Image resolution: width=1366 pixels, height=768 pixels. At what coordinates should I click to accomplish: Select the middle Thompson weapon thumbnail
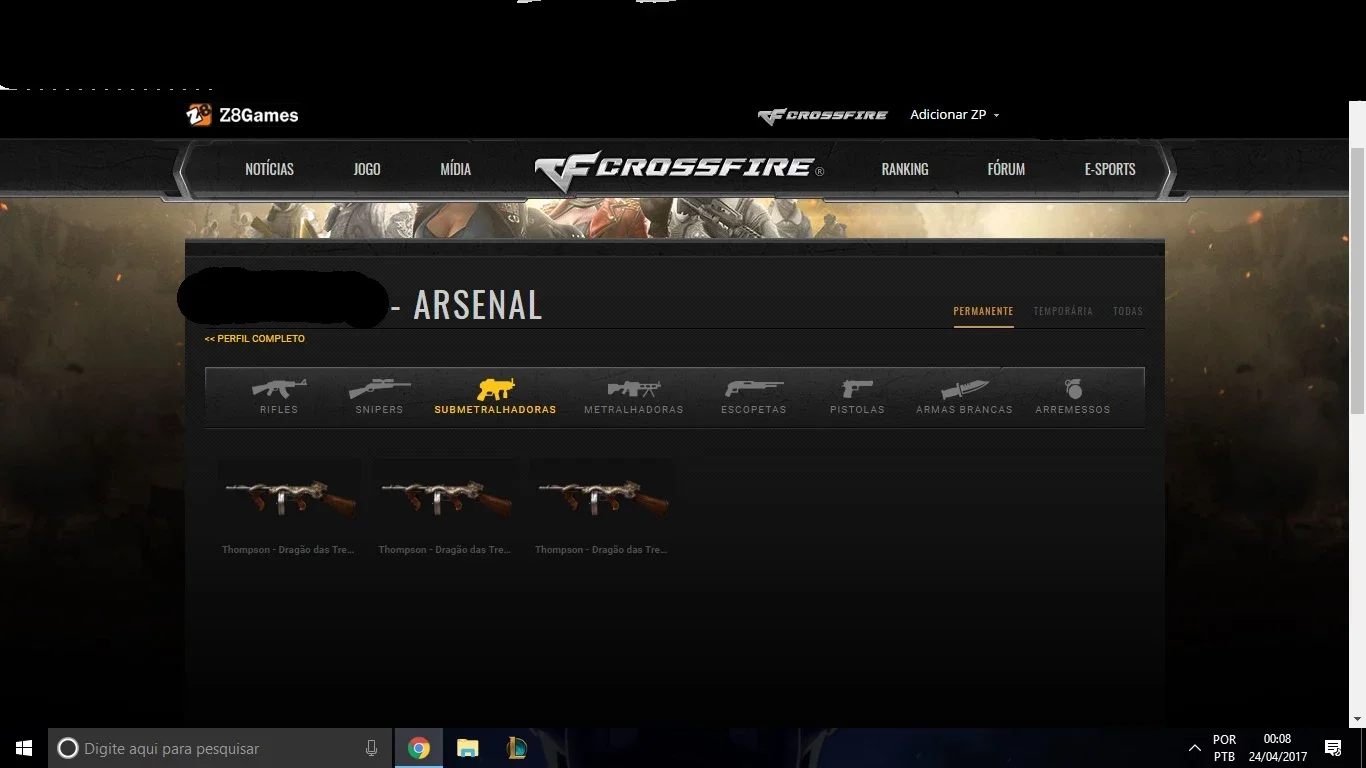point(446,496)
